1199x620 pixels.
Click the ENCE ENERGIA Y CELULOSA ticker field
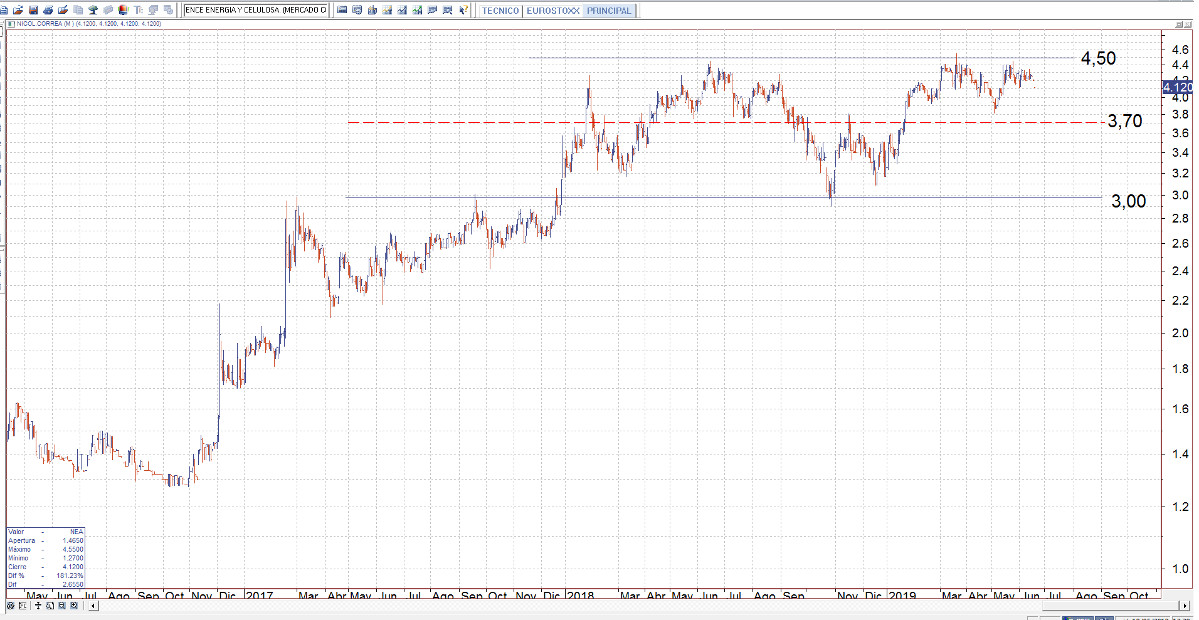tap(255, 10)
